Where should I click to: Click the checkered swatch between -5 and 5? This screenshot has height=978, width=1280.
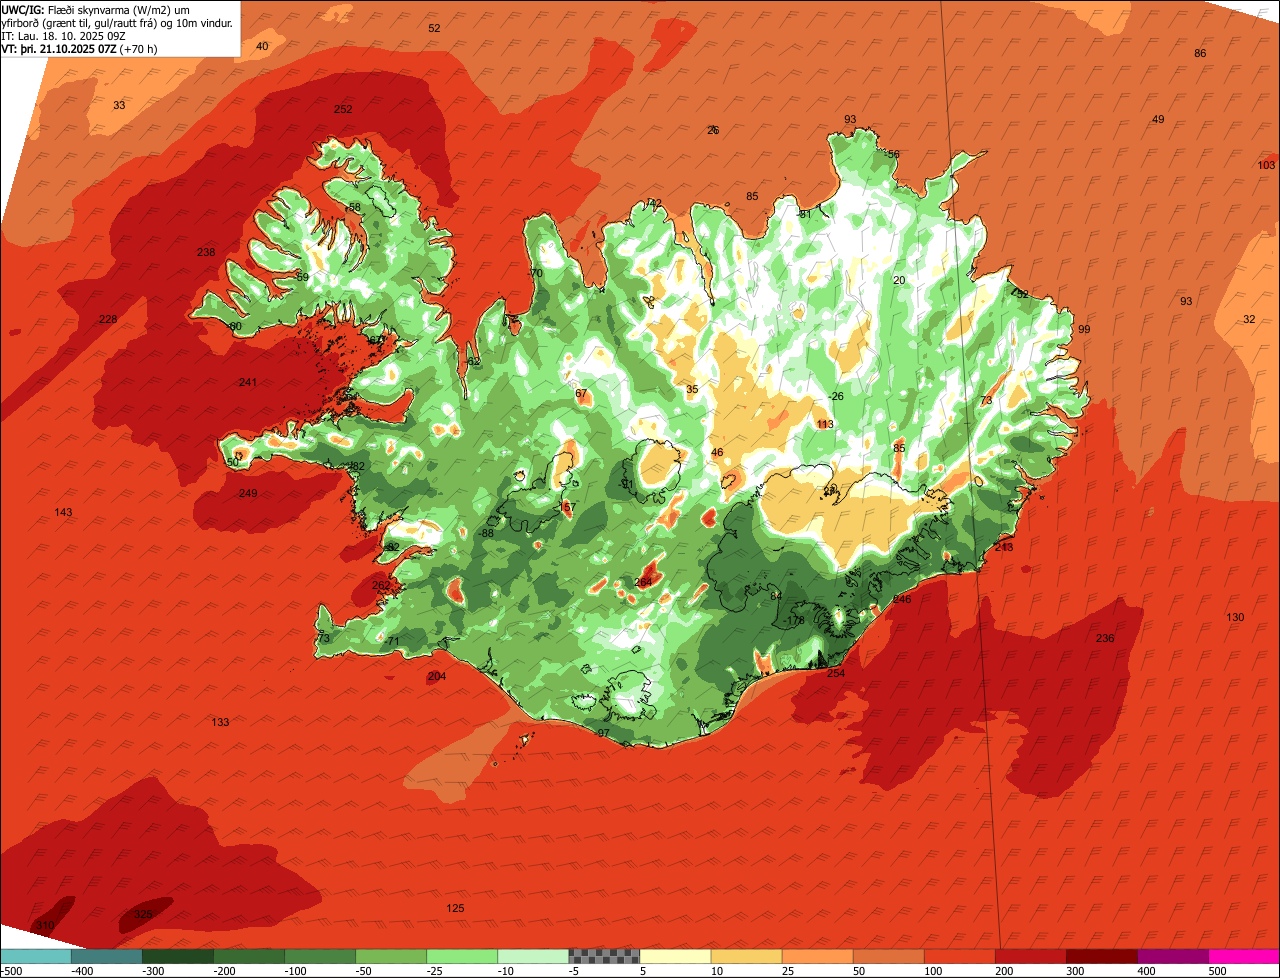pyautogui.click(x=603, y=956)
